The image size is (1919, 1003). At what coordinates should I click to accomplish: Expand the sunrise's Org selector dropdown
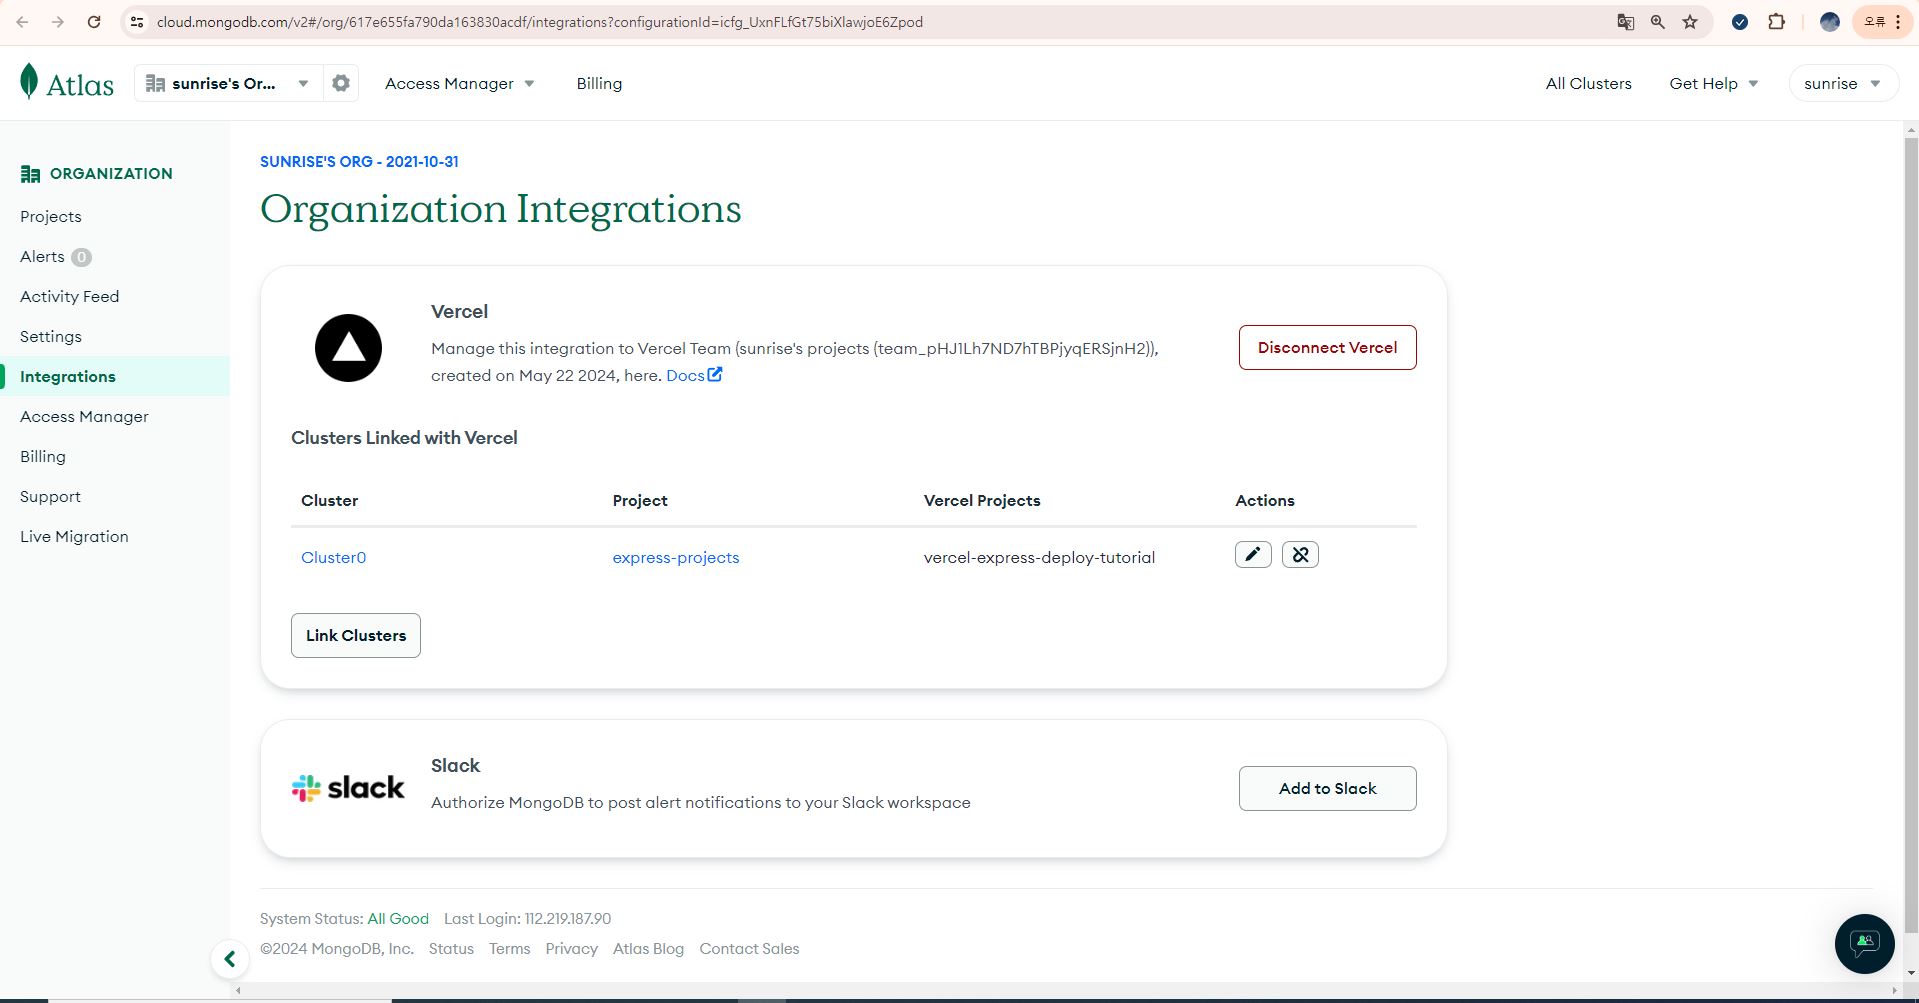[228, 83]
